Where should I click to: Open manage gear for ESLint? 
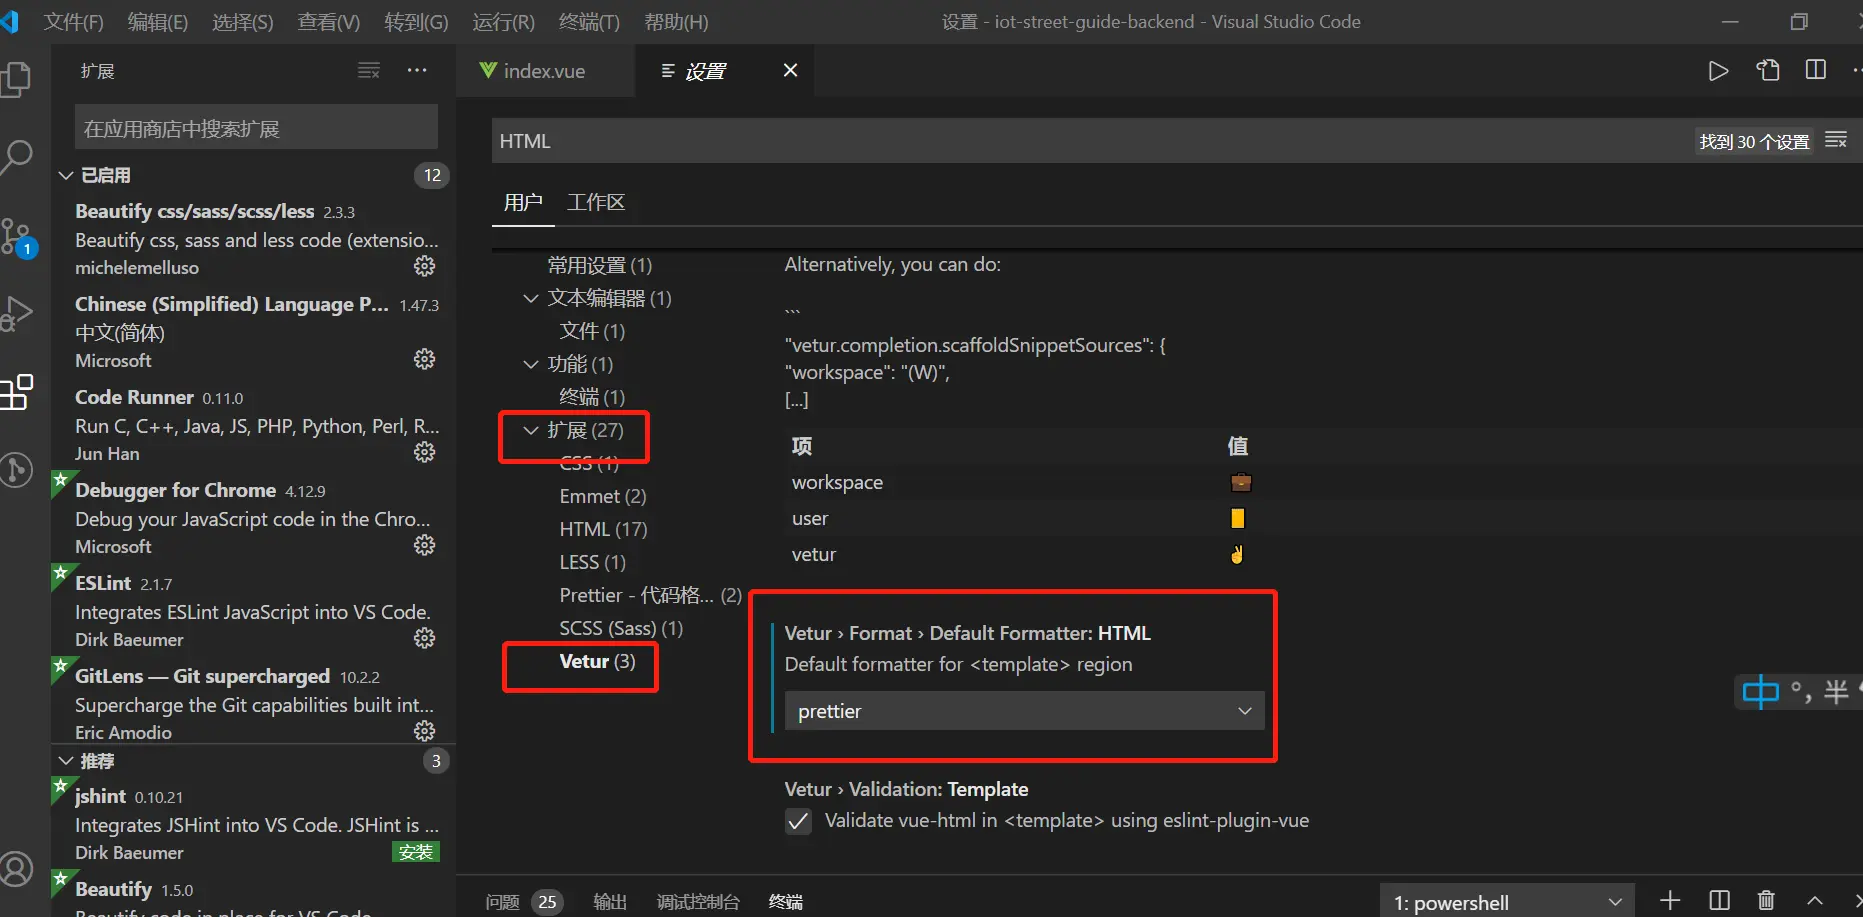pos(425,638)
